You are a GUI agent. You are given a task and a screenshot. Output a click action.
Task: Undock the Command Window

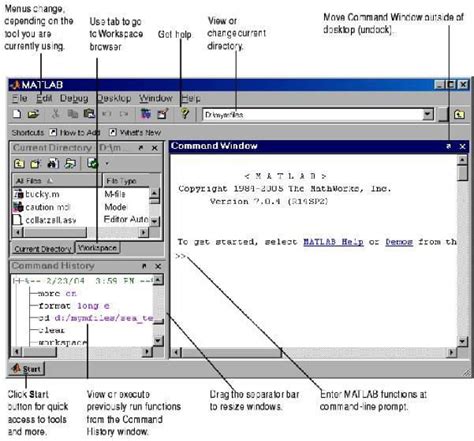pyautogui.click(x=449, y=146)
